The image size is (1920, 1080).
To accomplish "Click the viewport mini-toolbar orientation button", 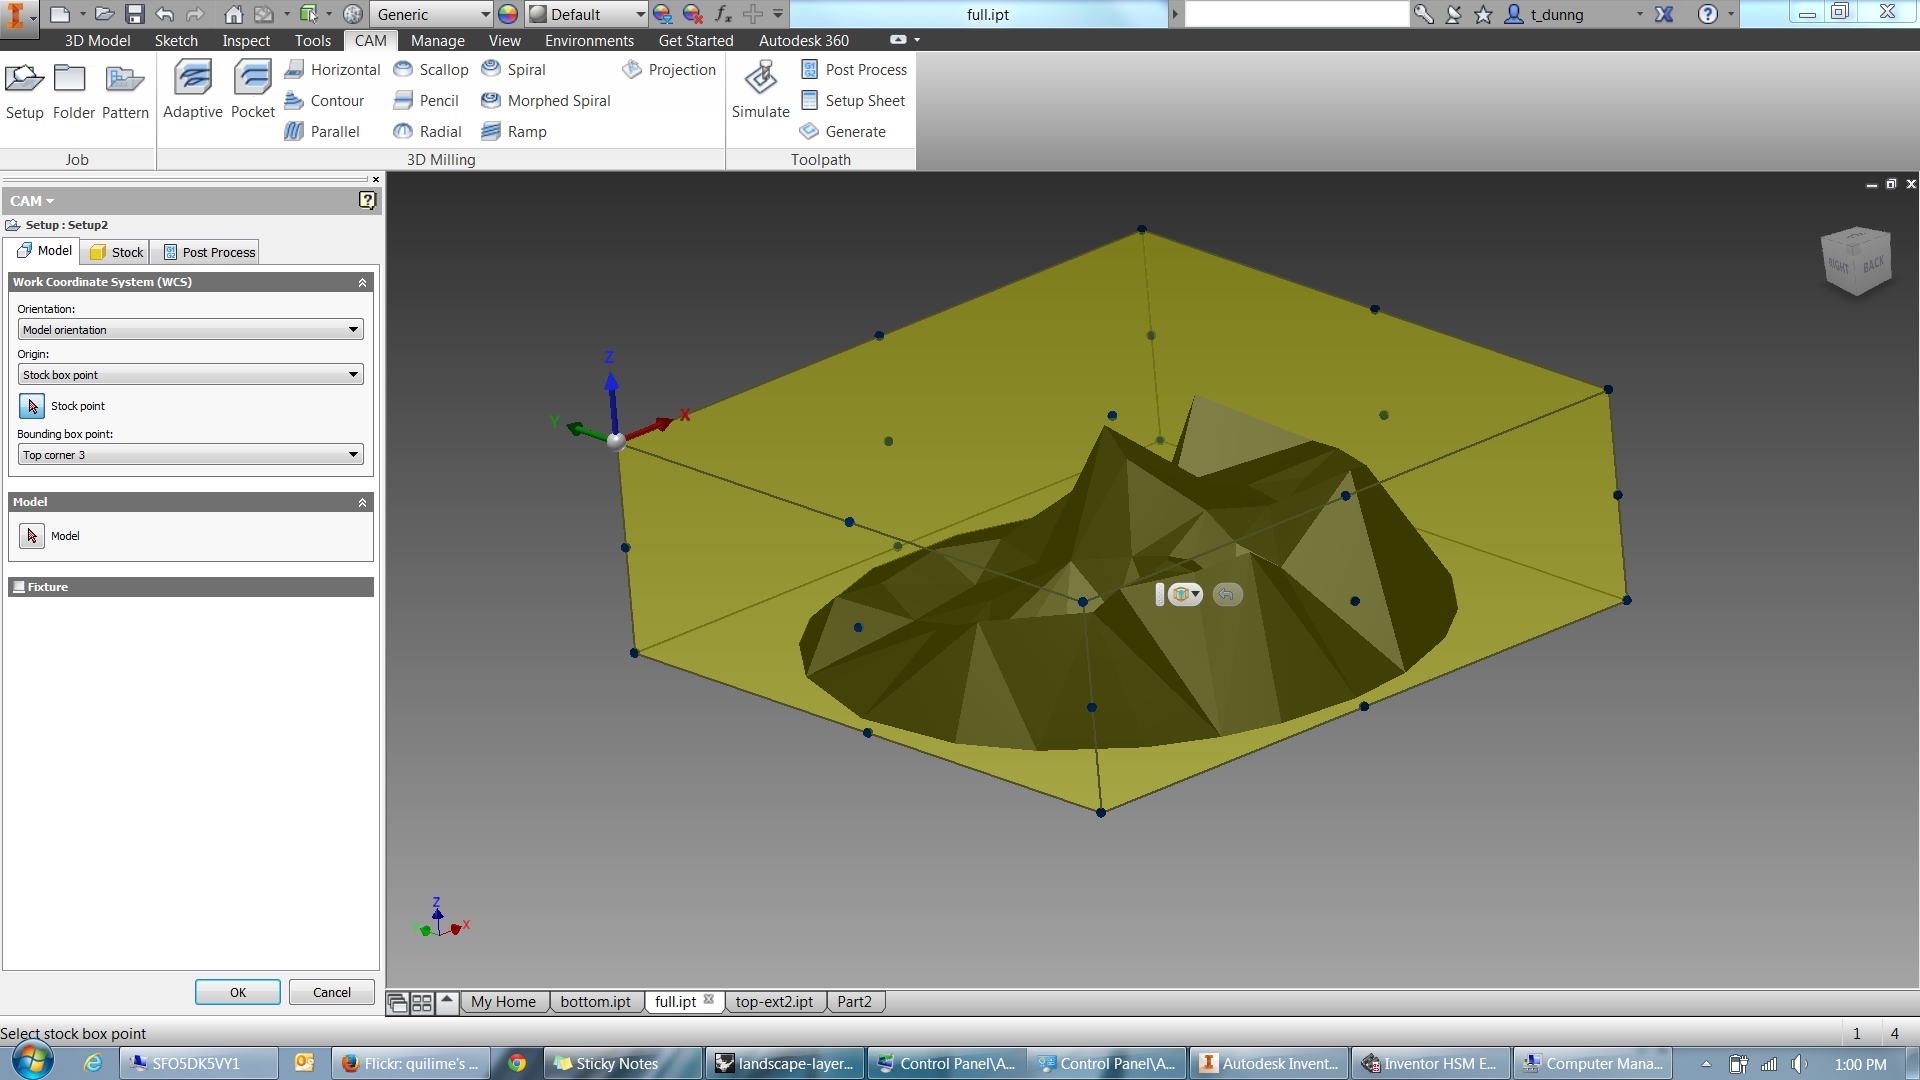I will (x=1185, y=594).
